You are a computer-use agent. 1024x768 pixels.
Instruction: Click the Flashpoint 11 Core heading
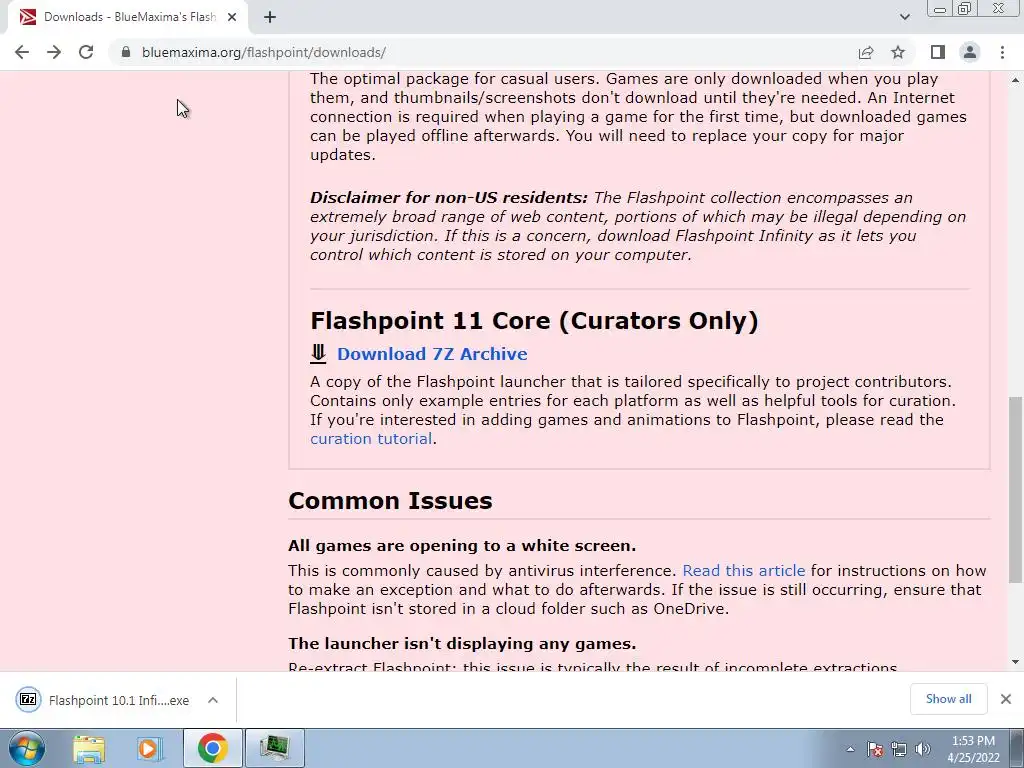pos(534,321)
